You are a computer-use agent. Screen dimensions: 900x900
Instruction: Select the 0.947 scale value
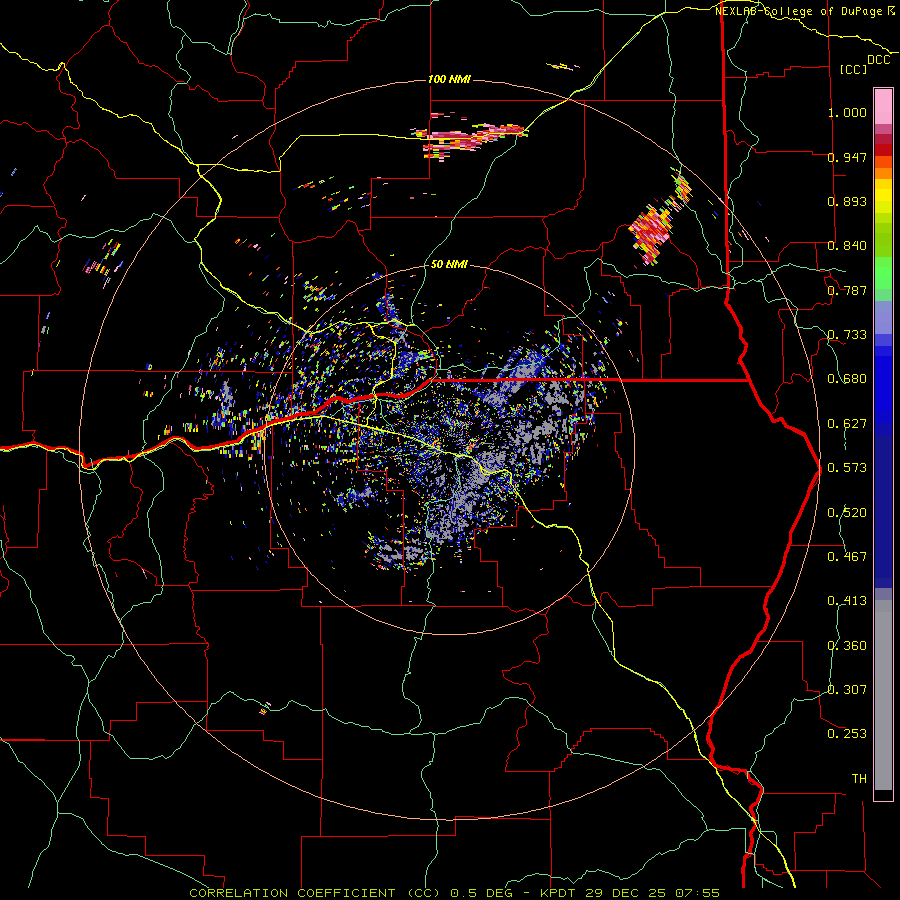(847, 157)
